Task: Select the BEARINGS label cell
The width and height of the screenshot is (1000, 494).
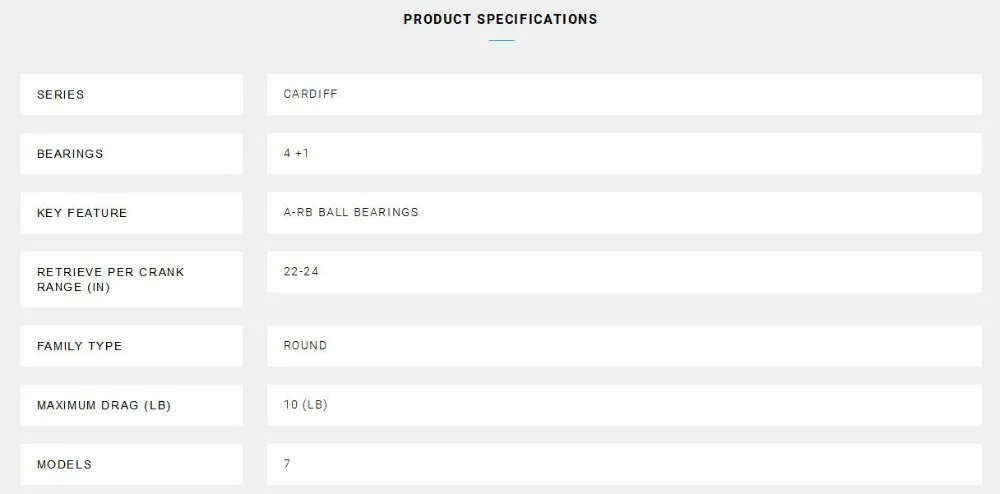Action: (131, 154)
